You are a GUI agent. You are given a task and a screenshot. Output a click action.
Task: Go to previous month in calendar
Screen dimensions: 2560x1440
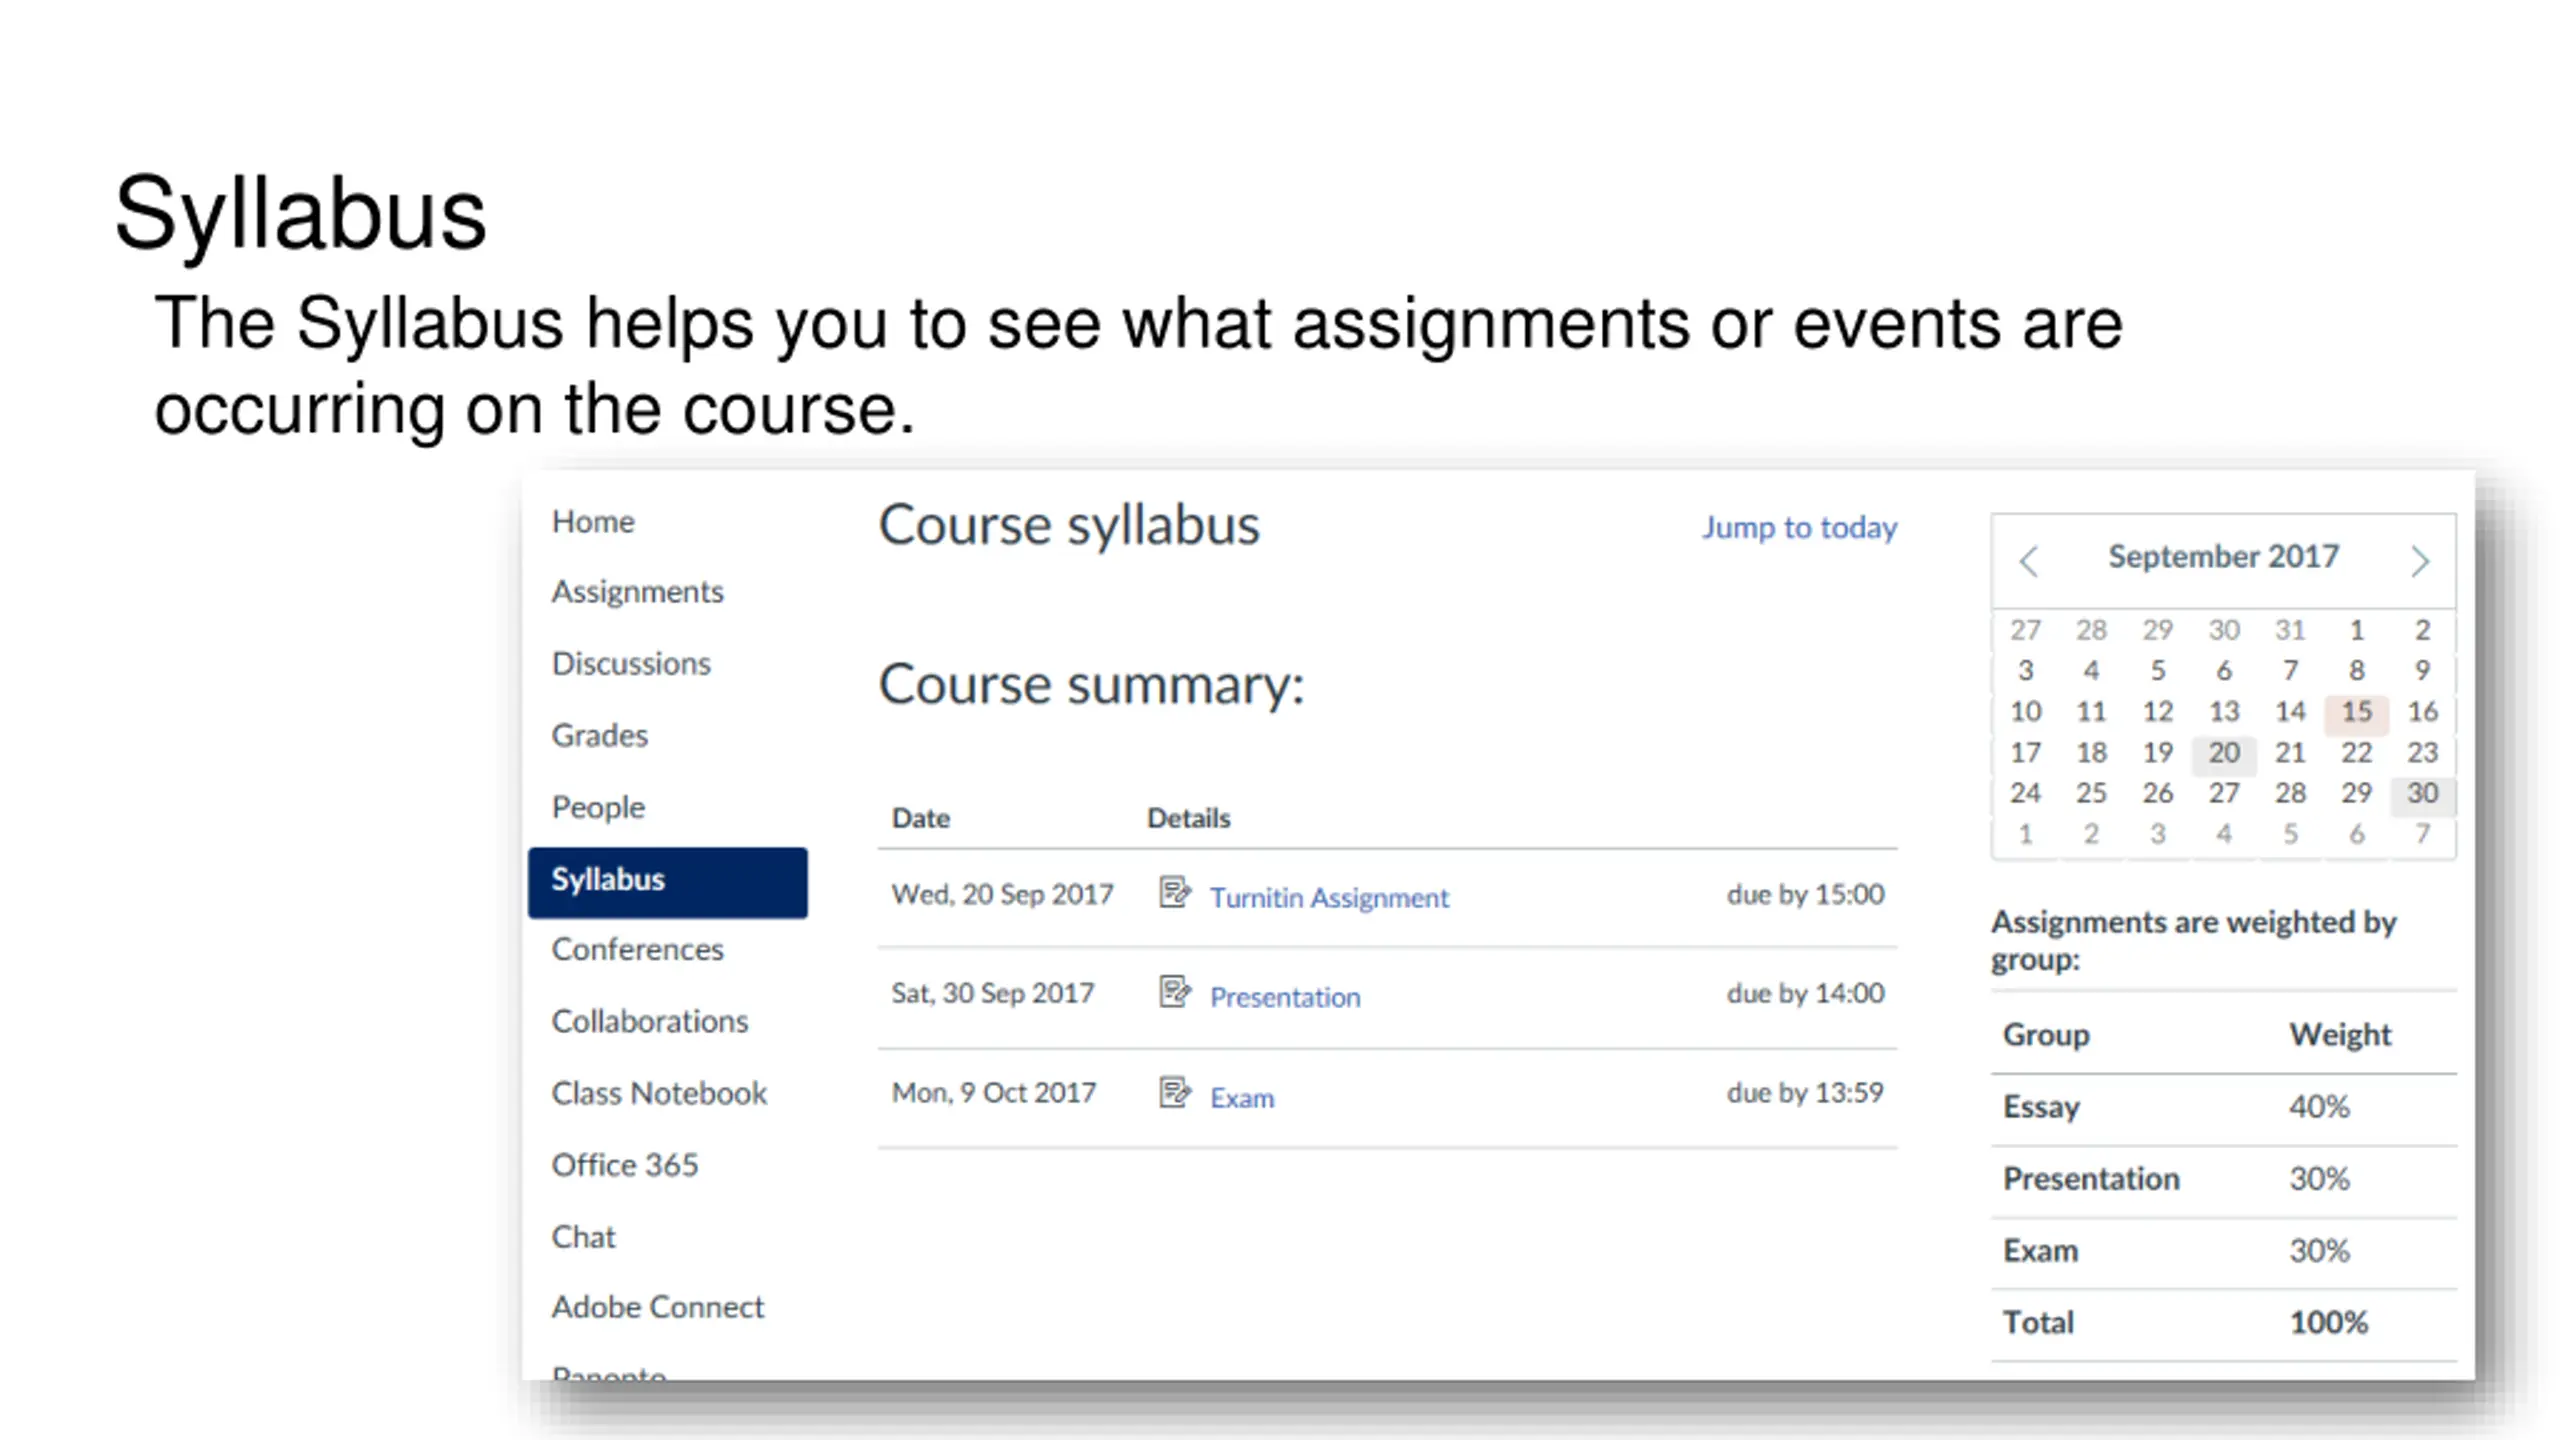tap(2028, 561)
